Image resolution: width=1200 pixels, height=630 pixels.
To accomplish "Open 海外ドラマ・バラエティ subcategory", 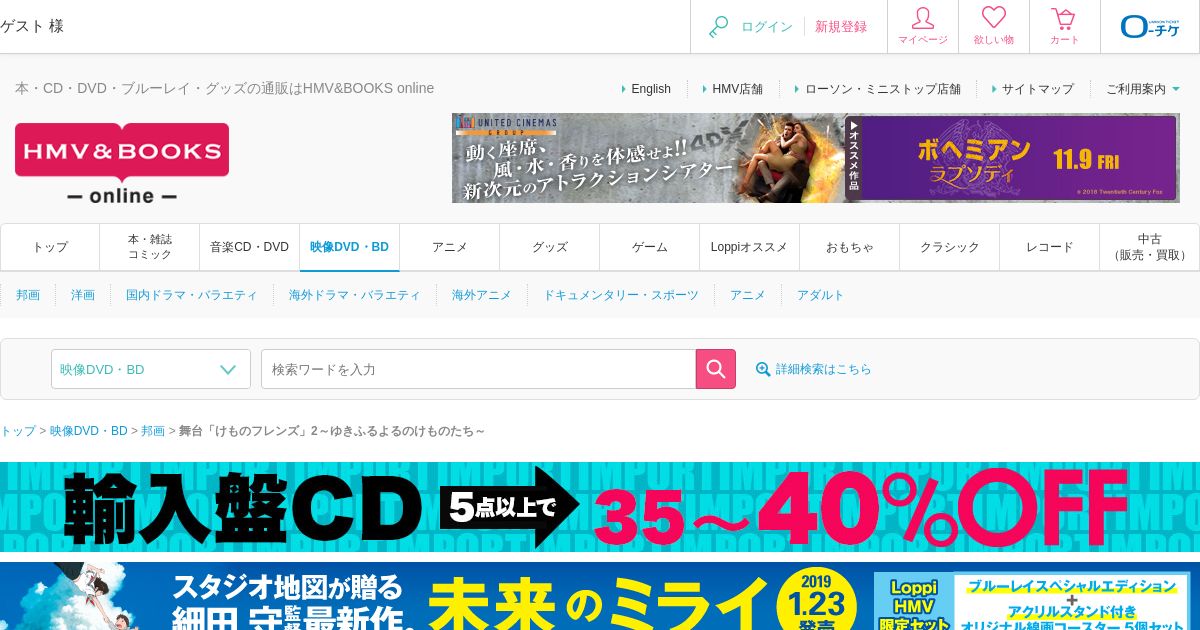I will coord(355,295).
